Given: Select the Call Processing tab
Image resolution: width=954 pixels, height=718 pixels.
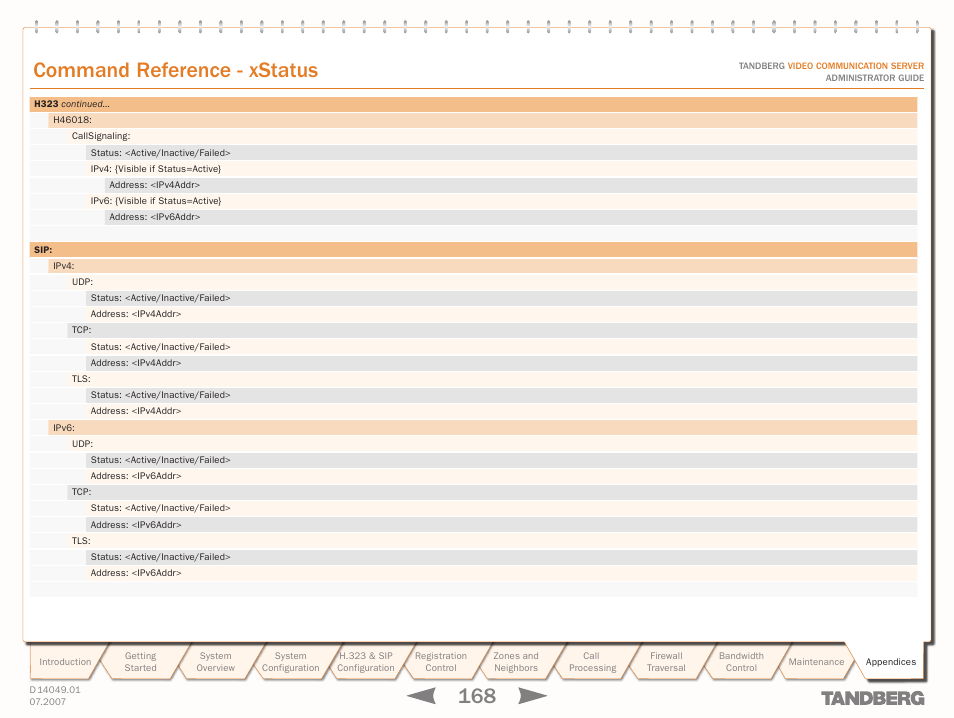Looking at the screenshot, I should [x=591, y=661].
